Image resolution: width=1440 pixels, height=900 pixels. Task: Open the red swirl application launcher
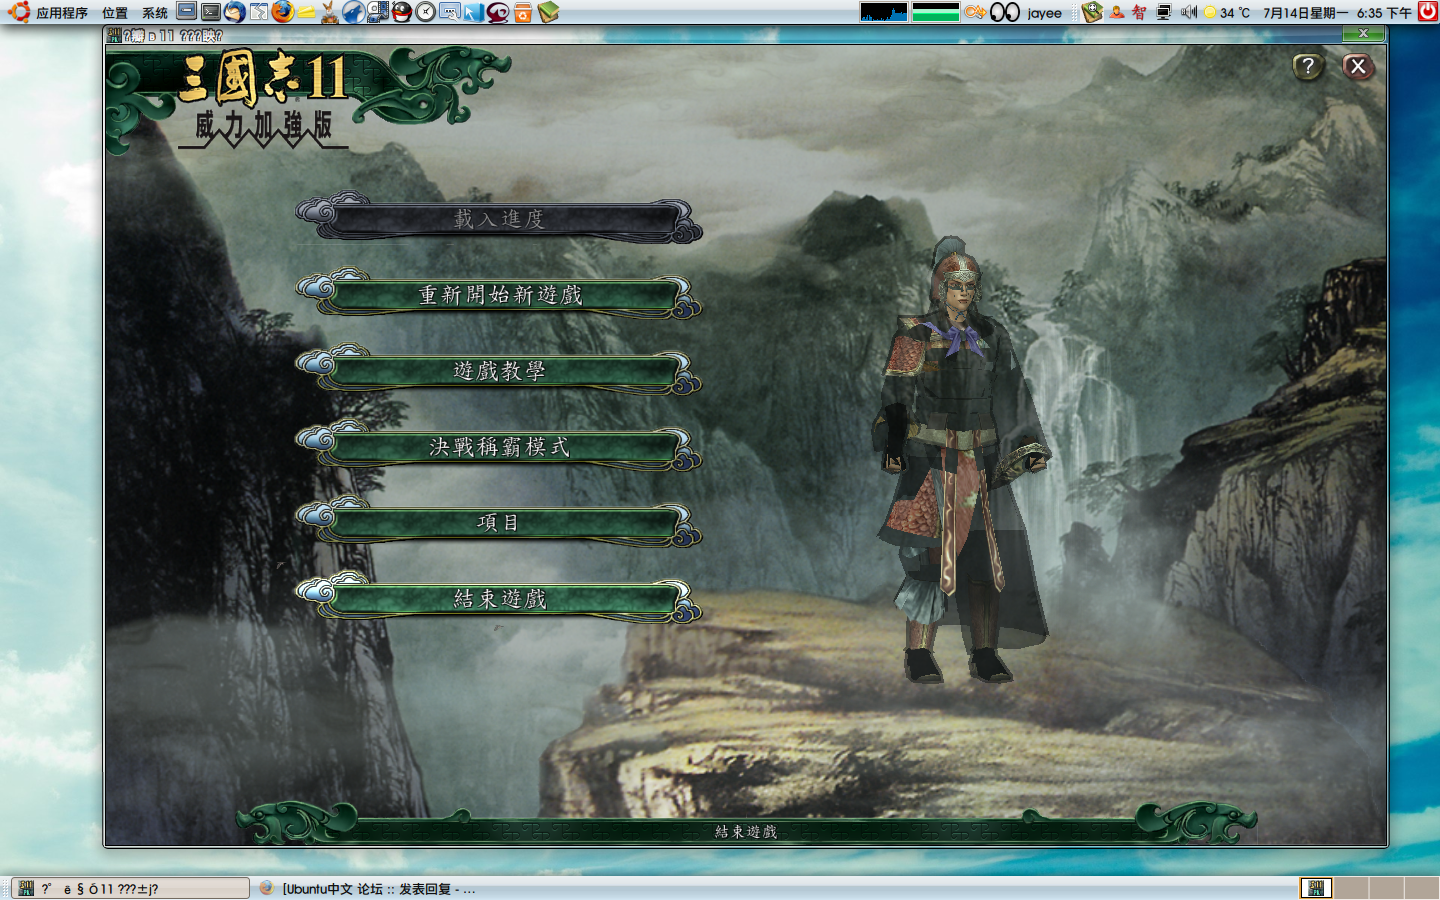(498, 12)
